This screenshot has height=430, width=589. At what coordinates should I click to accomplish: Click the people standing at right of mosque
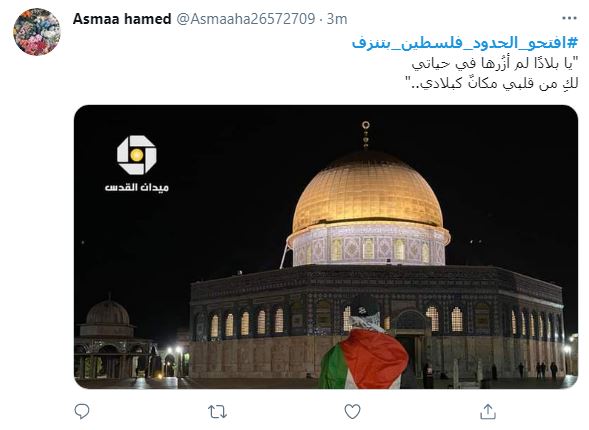tap(537, 370)
